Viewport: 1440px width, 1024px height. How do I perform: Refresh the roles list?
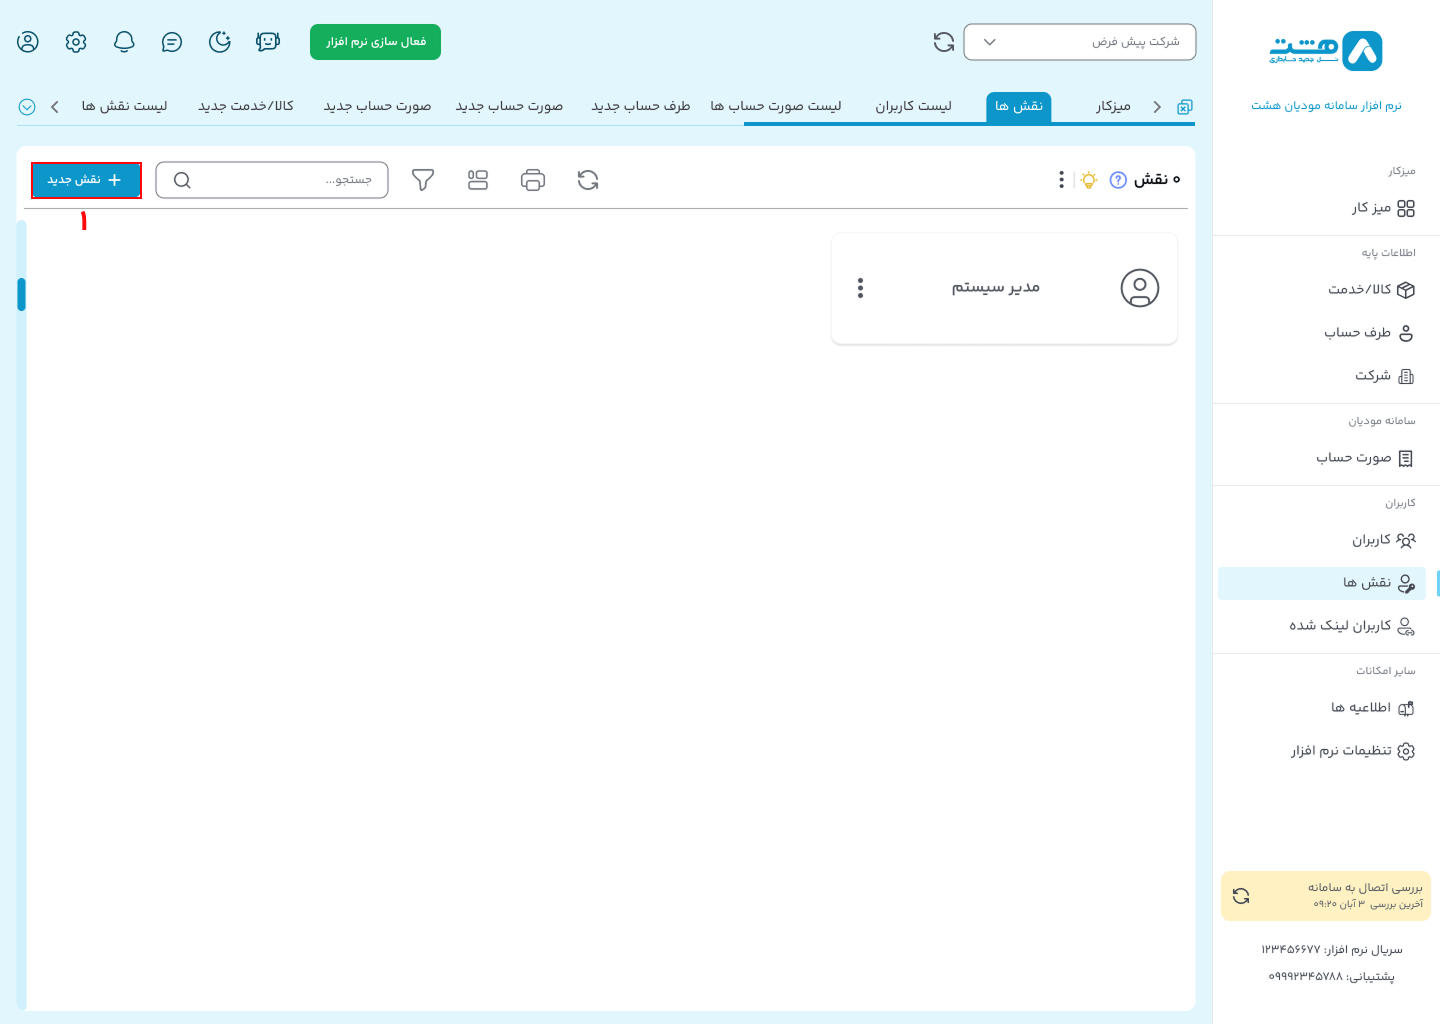tap(588, 180)
